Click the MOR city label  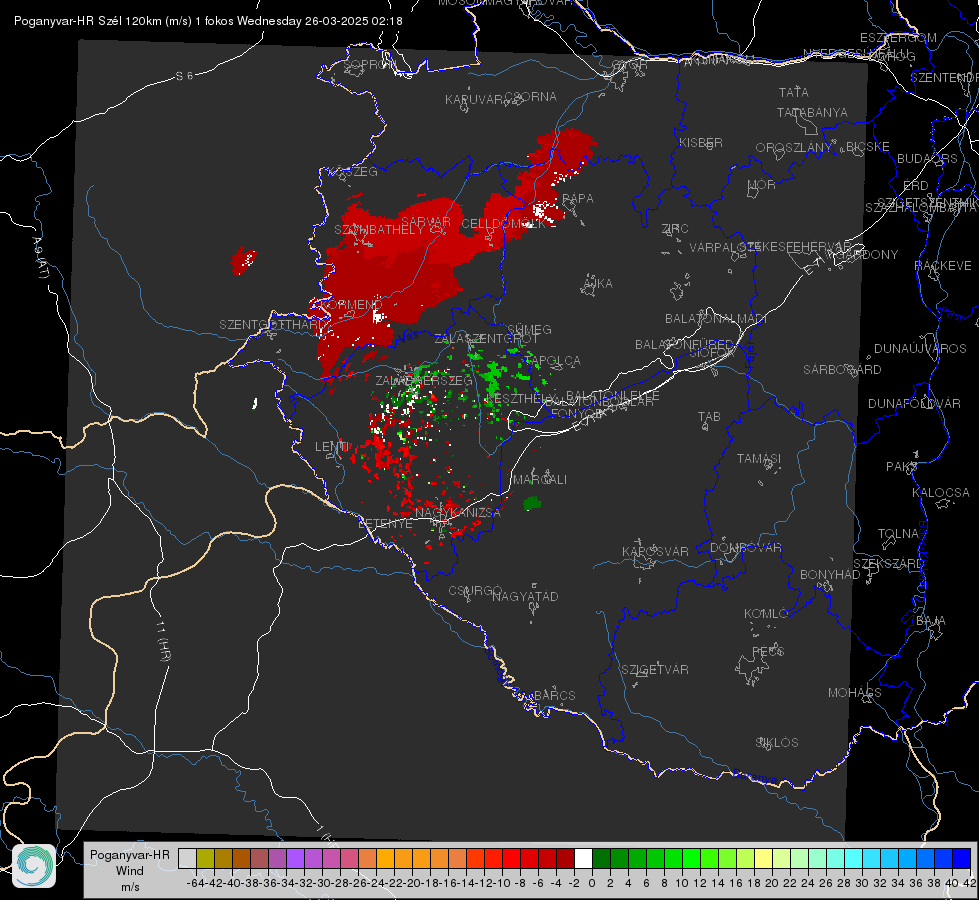[762, 184]
